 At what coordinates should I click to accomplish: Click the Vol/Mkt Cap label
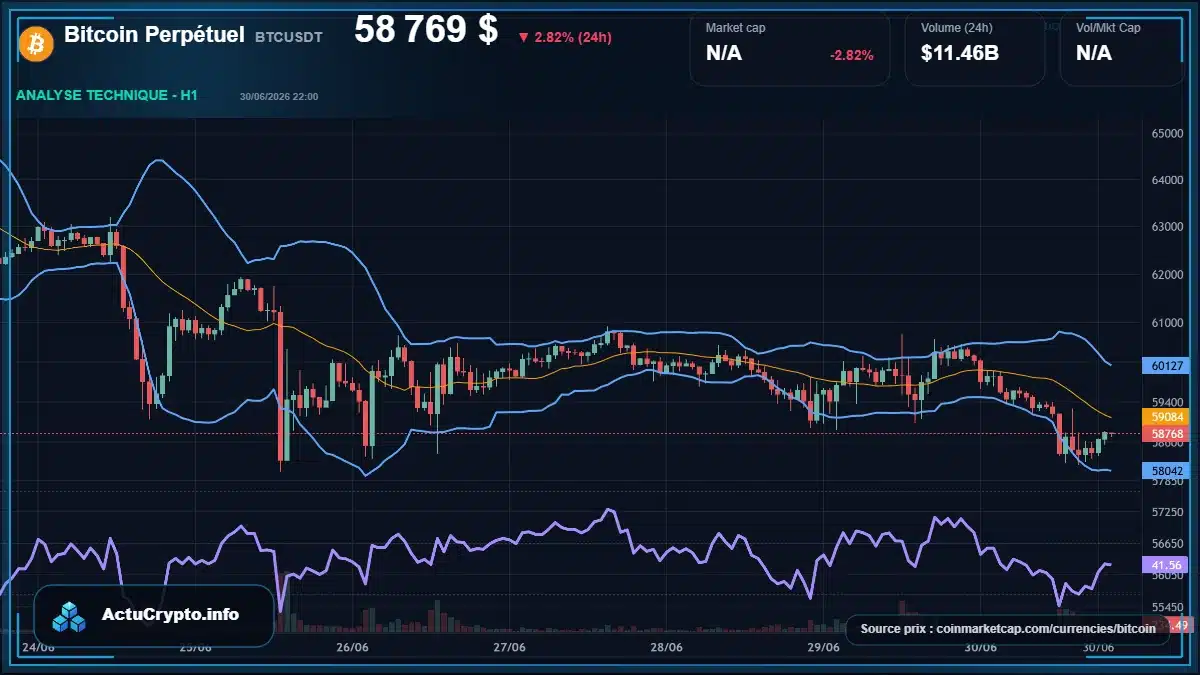[1108, 28]
